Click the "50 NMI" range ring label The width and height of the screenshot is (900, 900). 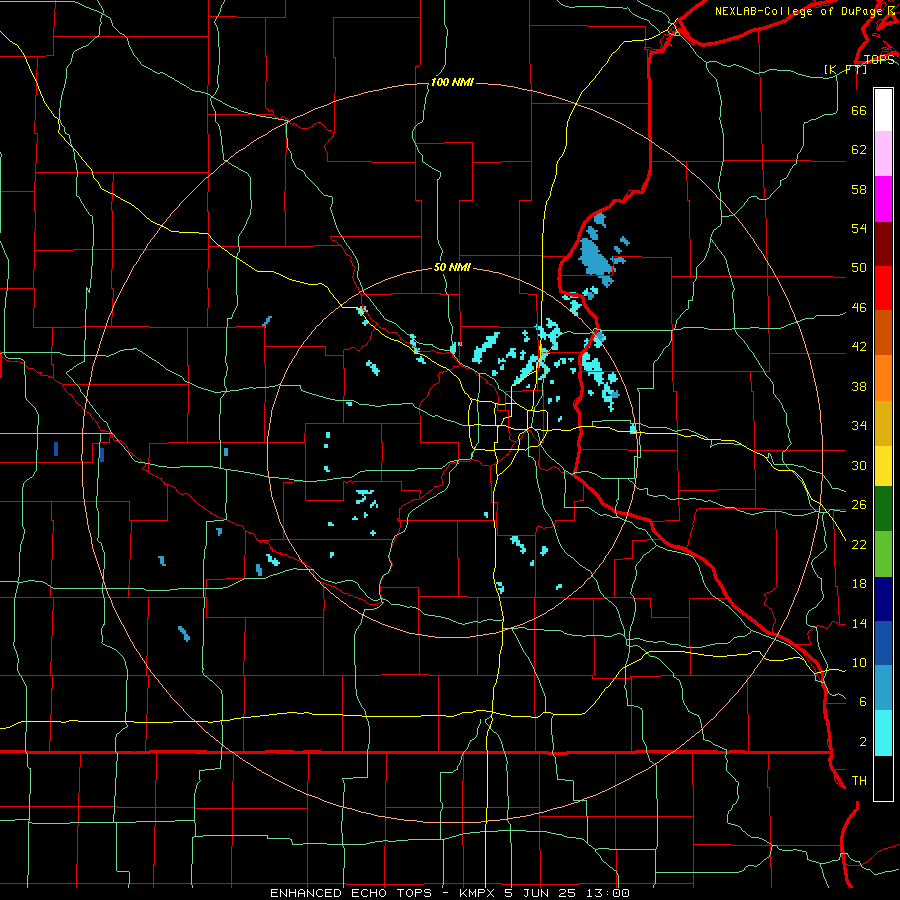pos(452,267)
